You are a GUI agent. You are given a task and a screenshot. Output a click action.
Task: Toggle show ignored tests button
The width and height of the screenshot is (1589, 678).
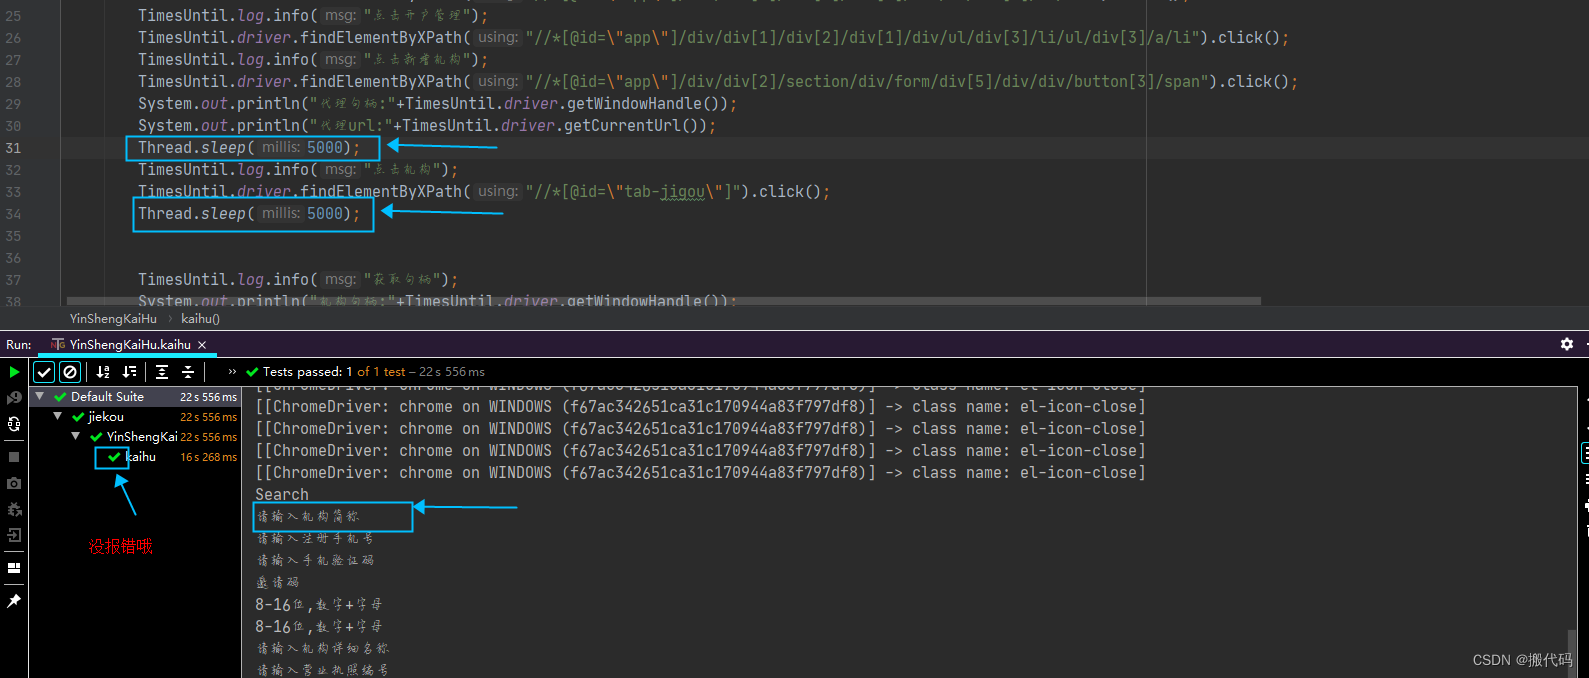pyautogui.click(x=70, y=372)
